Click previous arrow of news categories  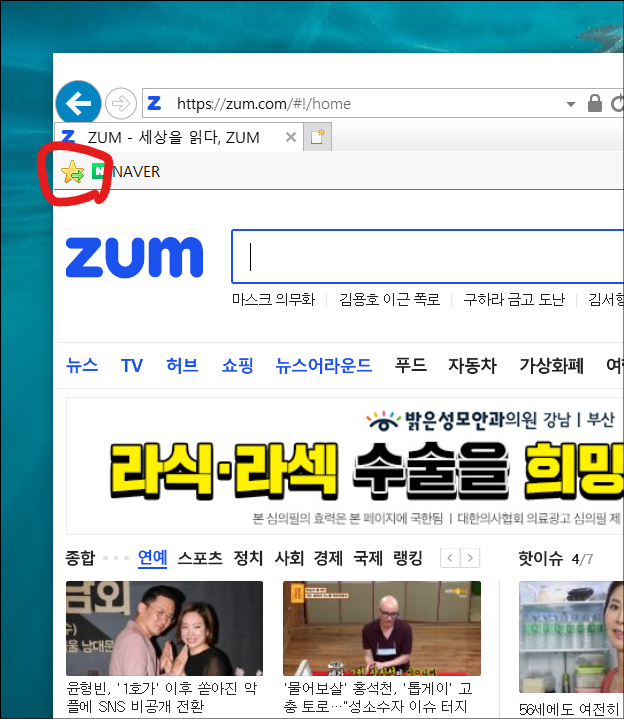click(450, 558)
